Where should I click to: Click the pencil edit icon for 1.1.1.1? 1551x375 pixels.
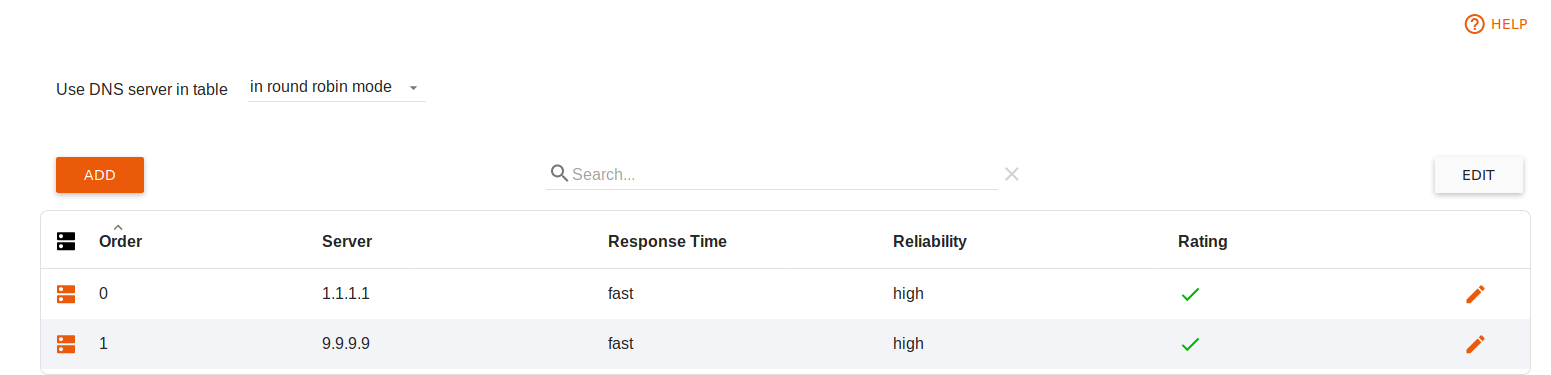coord(1475,294)
